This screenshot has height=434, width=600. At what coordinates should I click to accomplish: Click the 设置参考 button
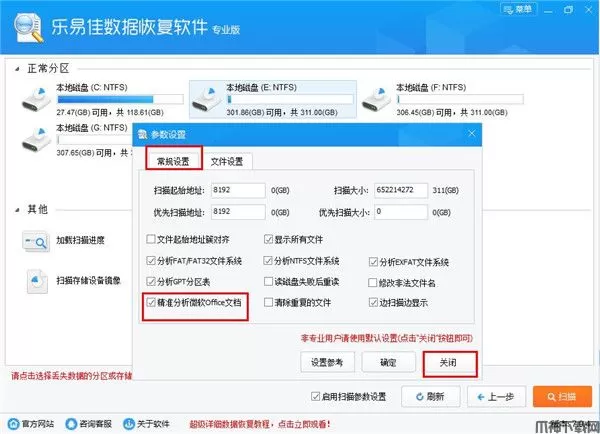[328, 362]
